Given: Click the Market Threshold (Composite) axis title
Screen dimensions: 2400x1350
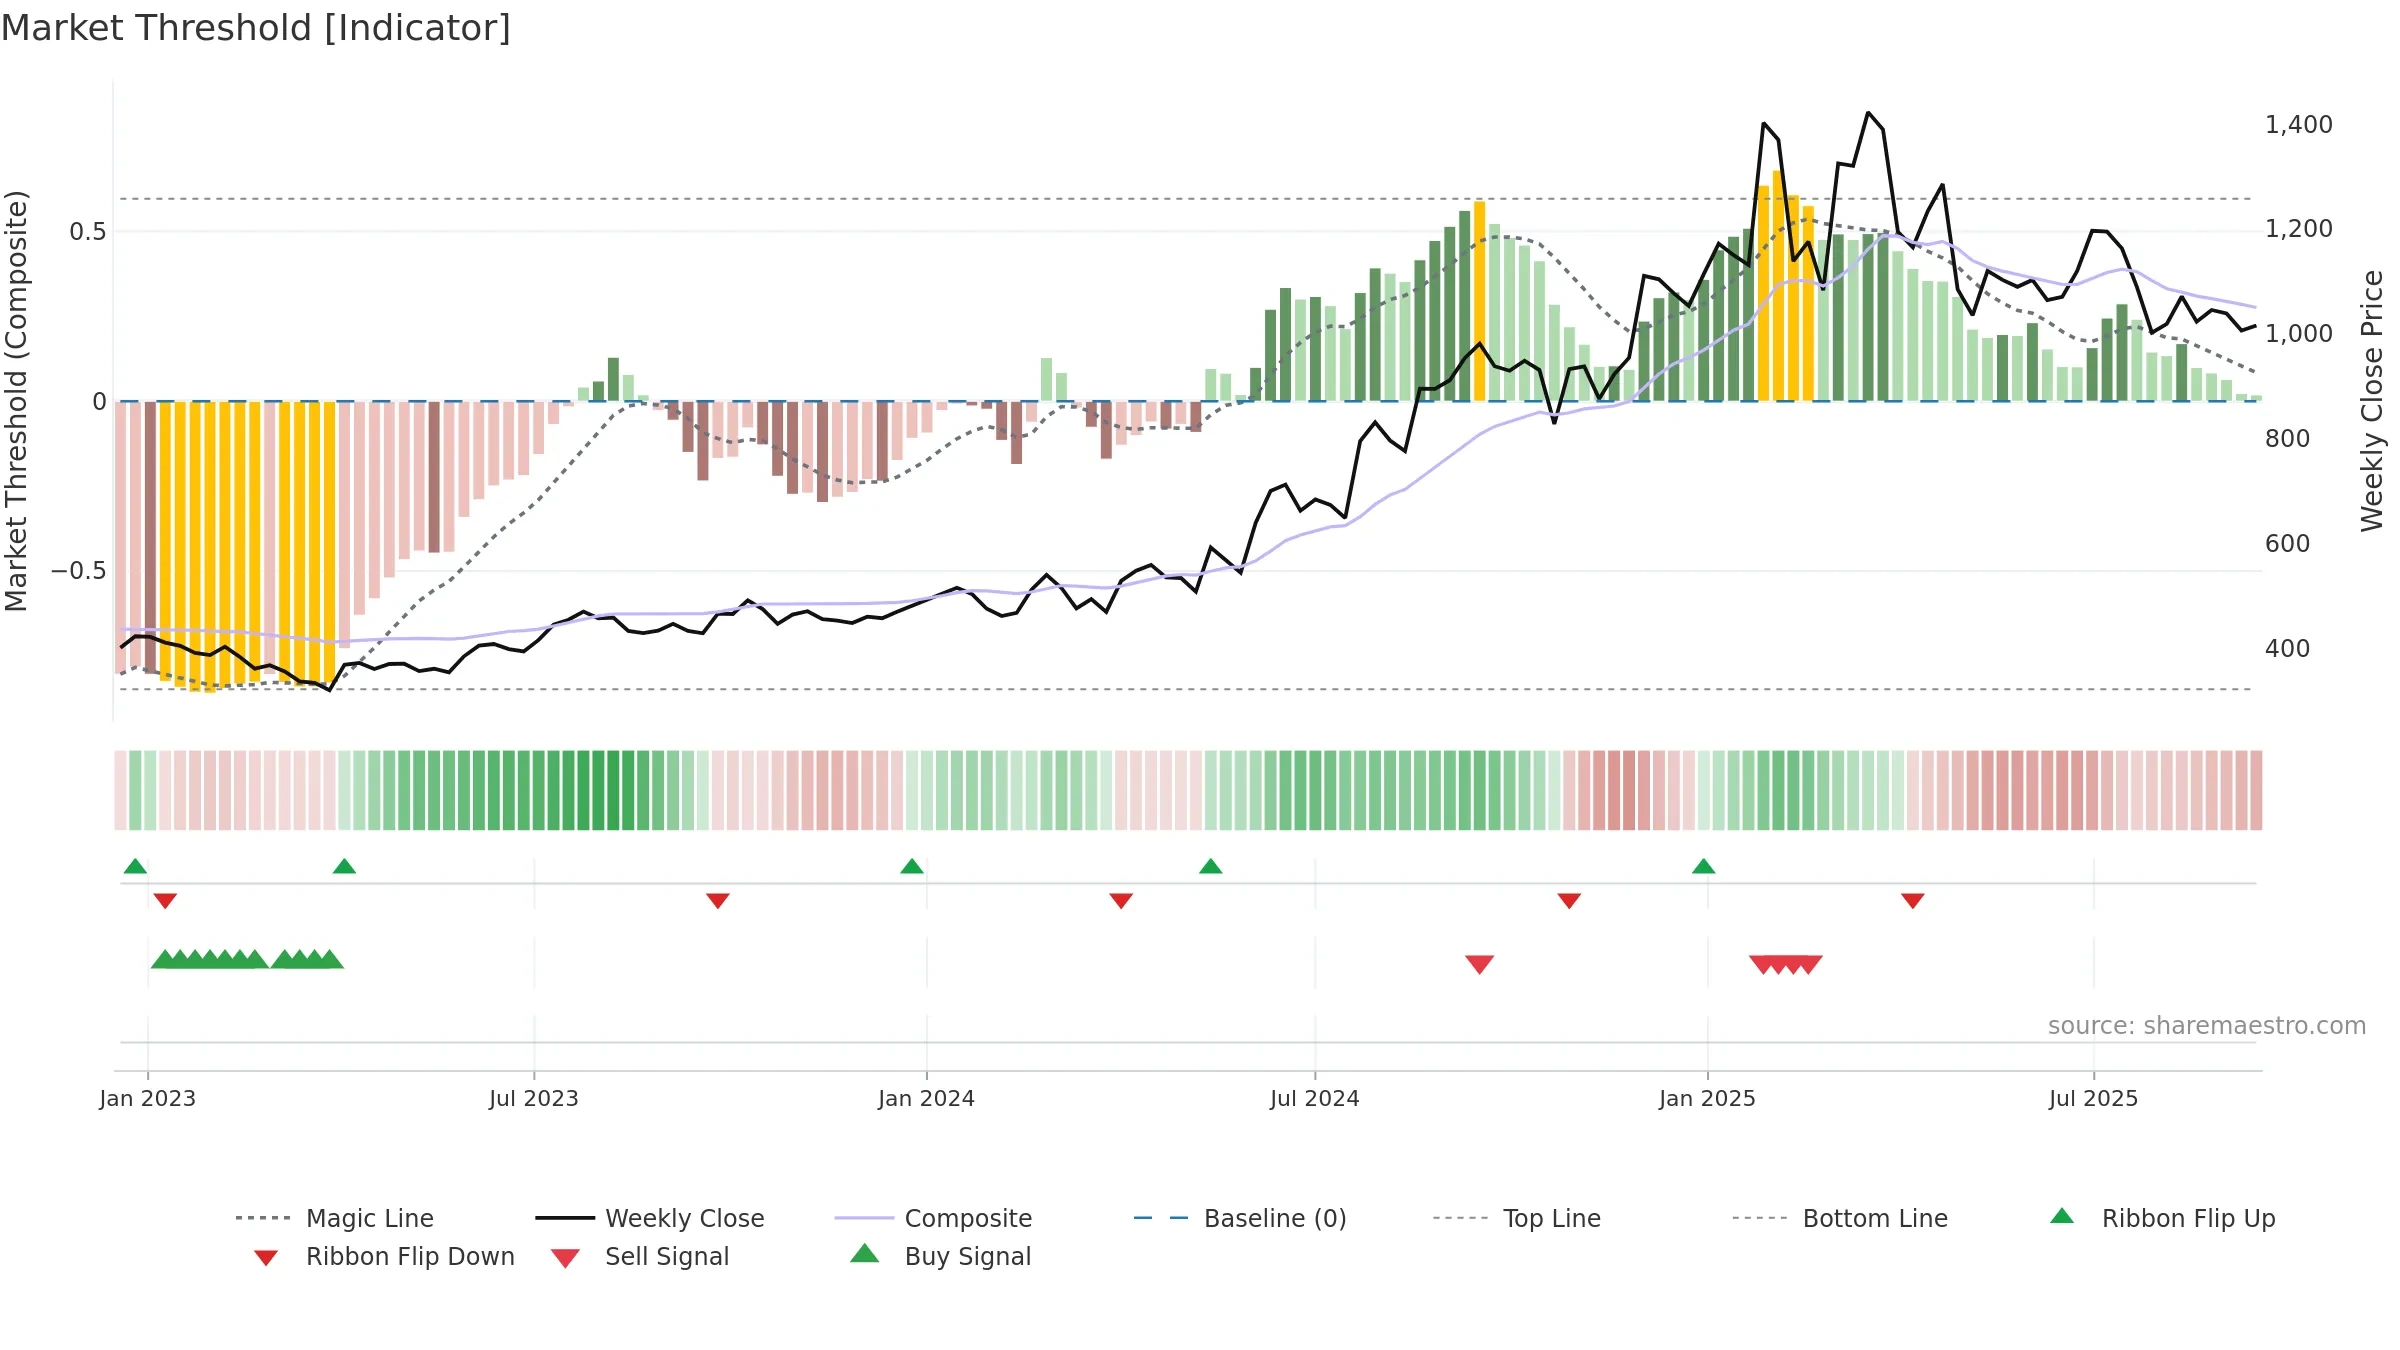Looking at the screenshot, I should point(16,400).
